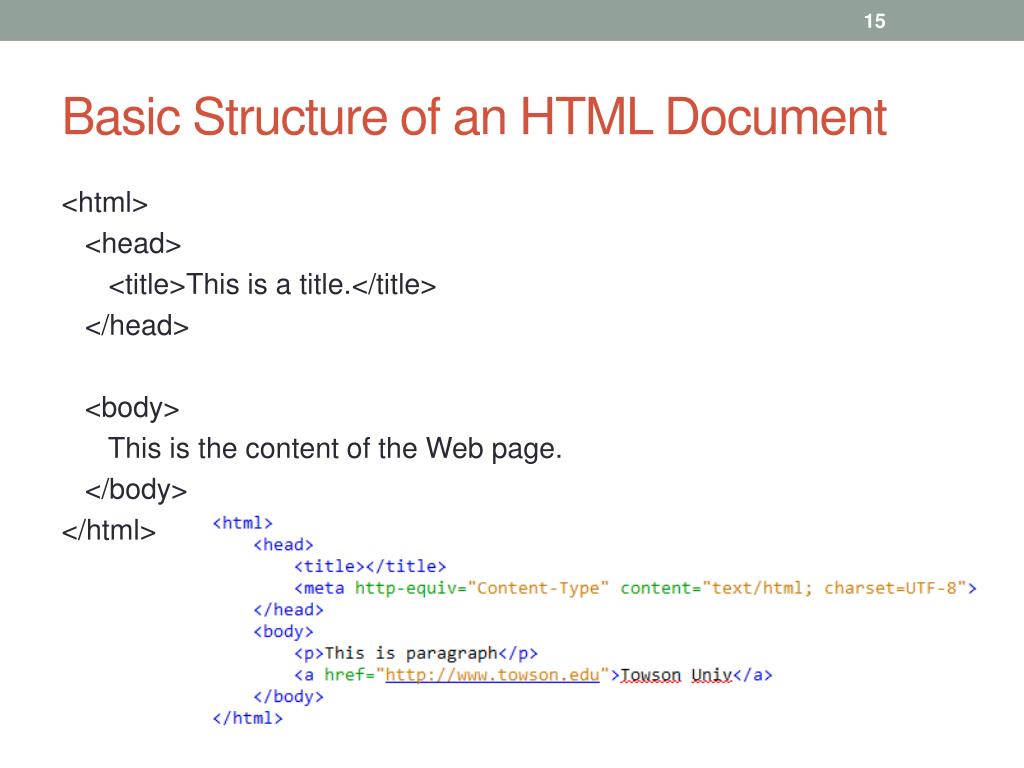This screenshot has height=768, width=1024.
Task: Click the blue <body> tag in code snippet
Action: (283, 632)
